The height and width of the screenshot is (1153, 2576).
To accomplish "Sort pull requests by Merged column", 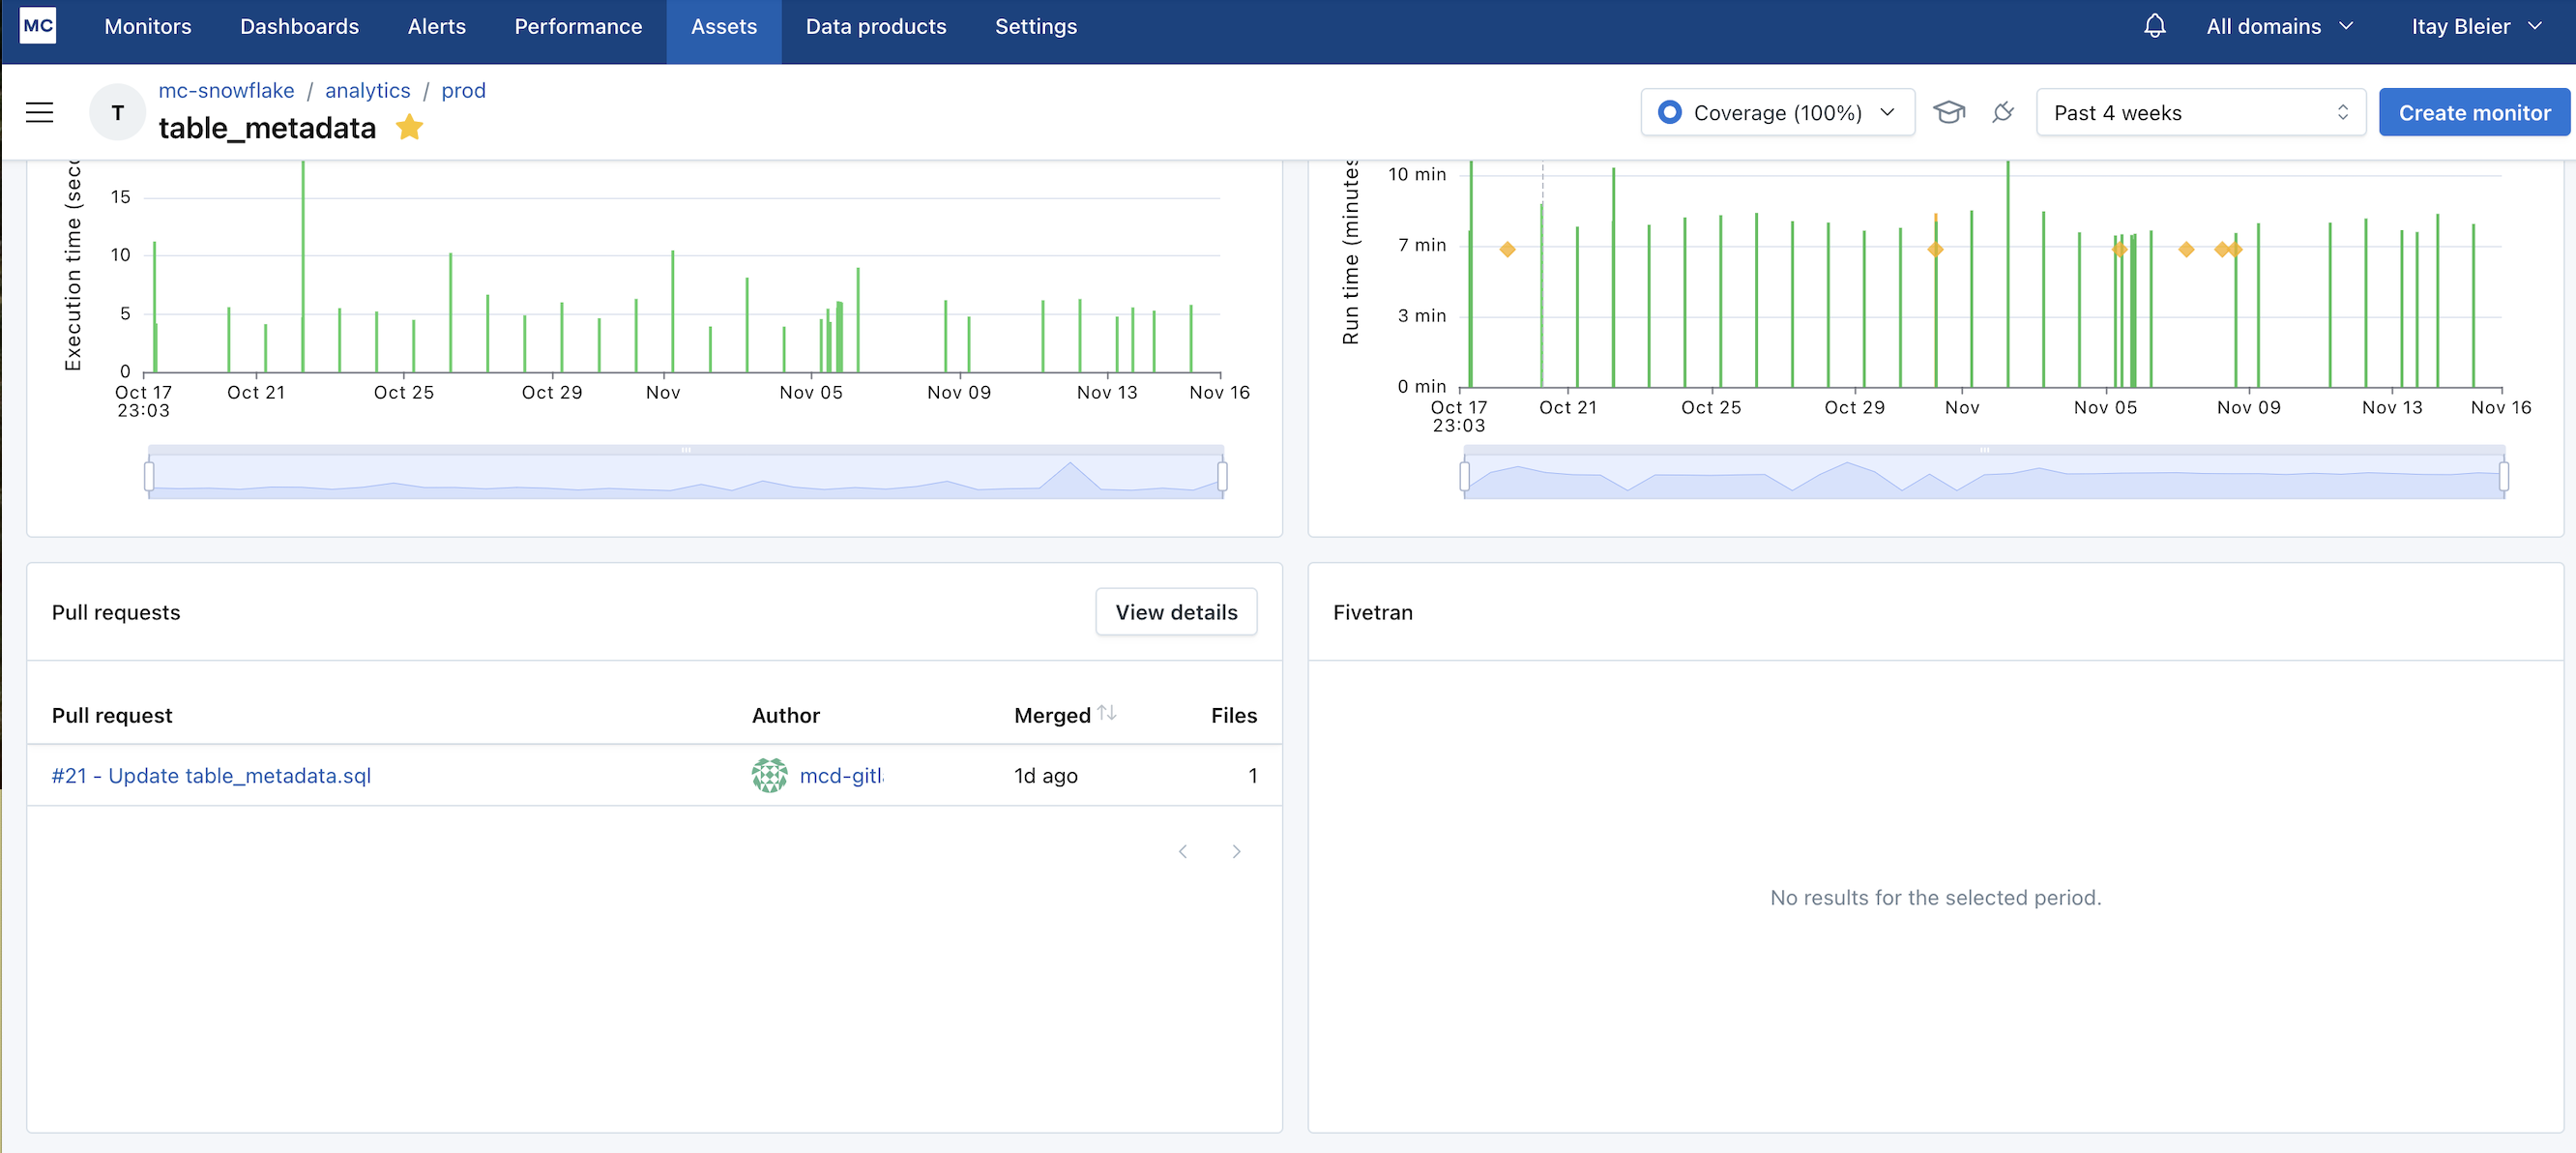I will pyautogui.click(x=1106, y=713).
